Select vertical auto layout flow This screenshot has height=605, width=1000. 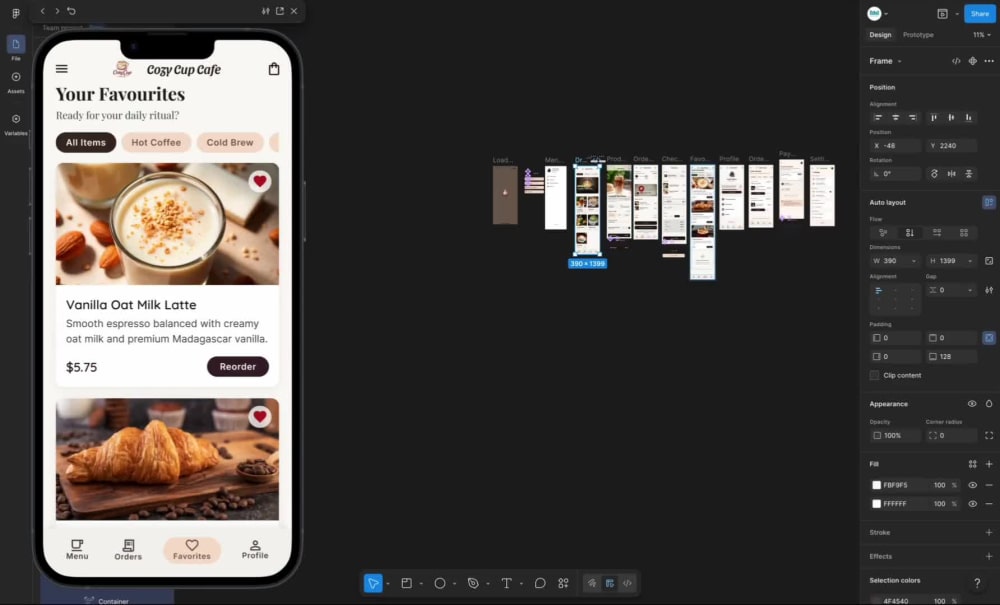[910, 233]
